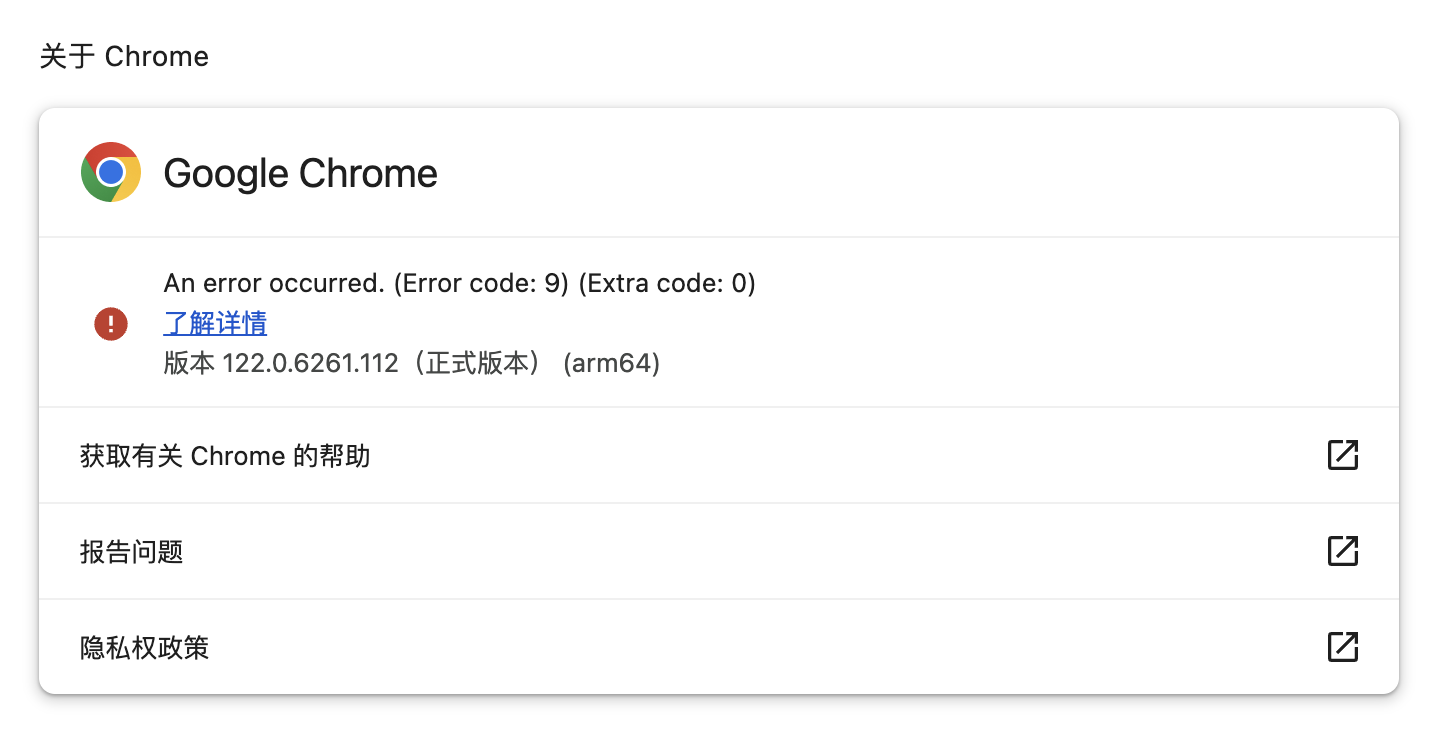The width and height of the screenshot is (1448, 752).
Task: Open the 获取有关 Chrome 的帮助 row label
Action: 225,456
